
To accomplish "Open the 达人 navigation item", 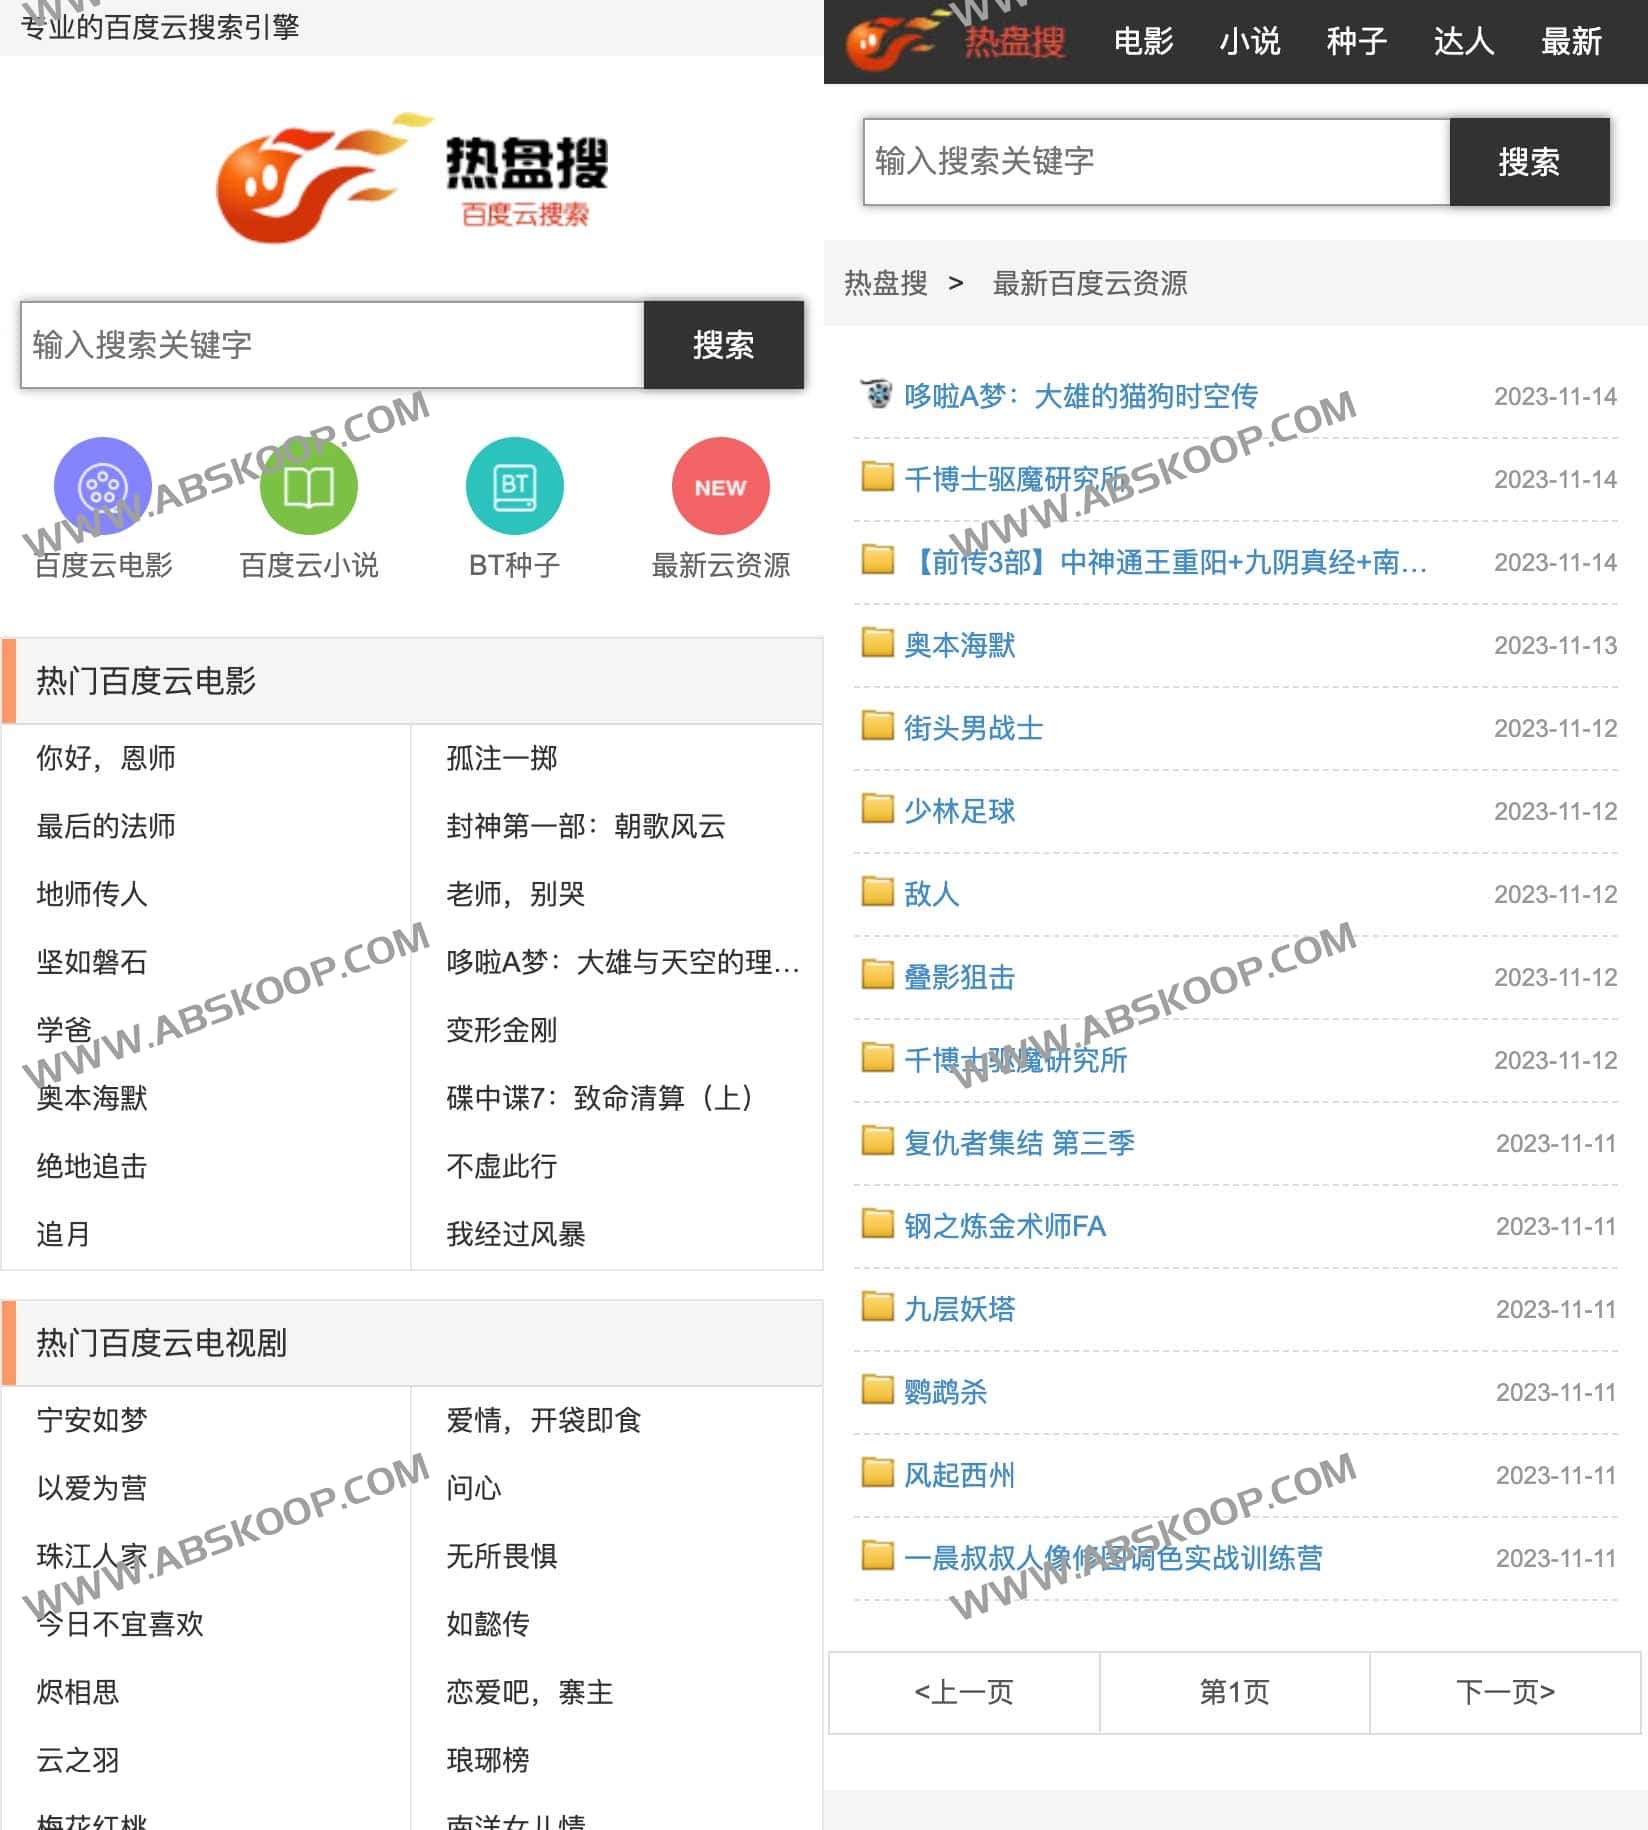I will point(1464,42).
